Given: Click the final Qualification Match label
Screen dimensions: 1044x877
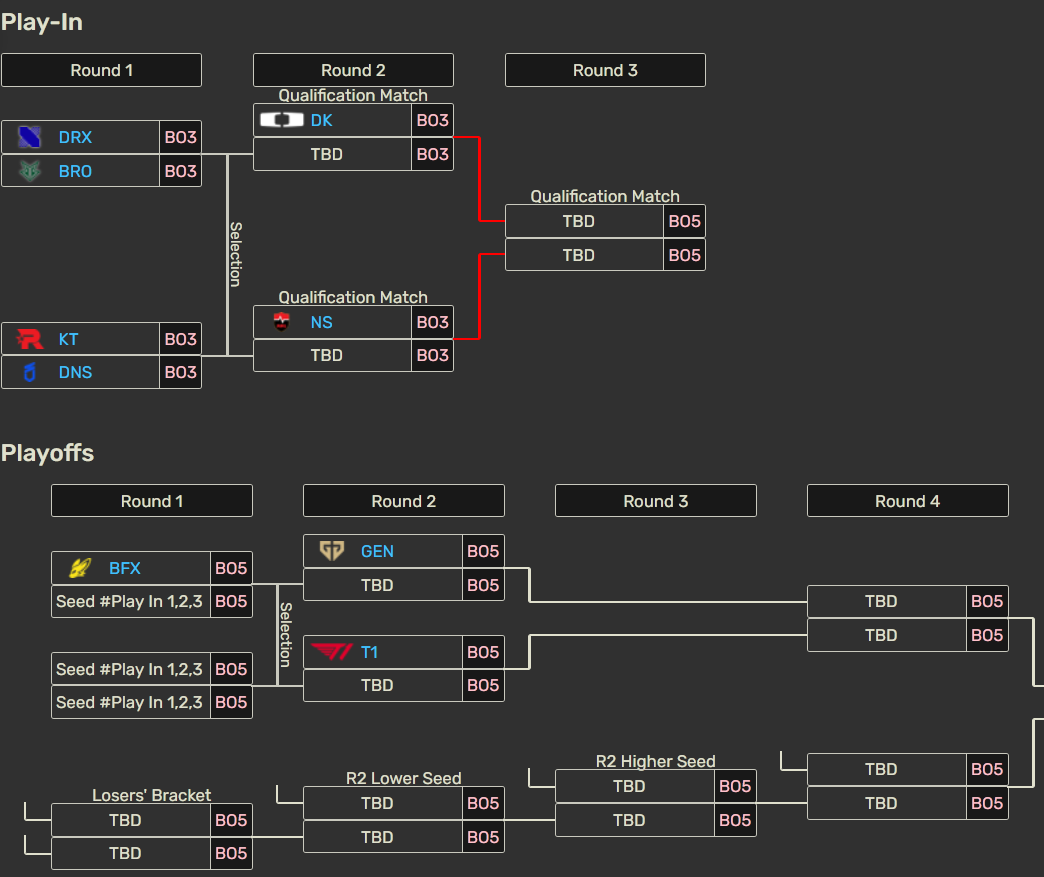Looking at the screenshot, I should [x=604, y=196].
